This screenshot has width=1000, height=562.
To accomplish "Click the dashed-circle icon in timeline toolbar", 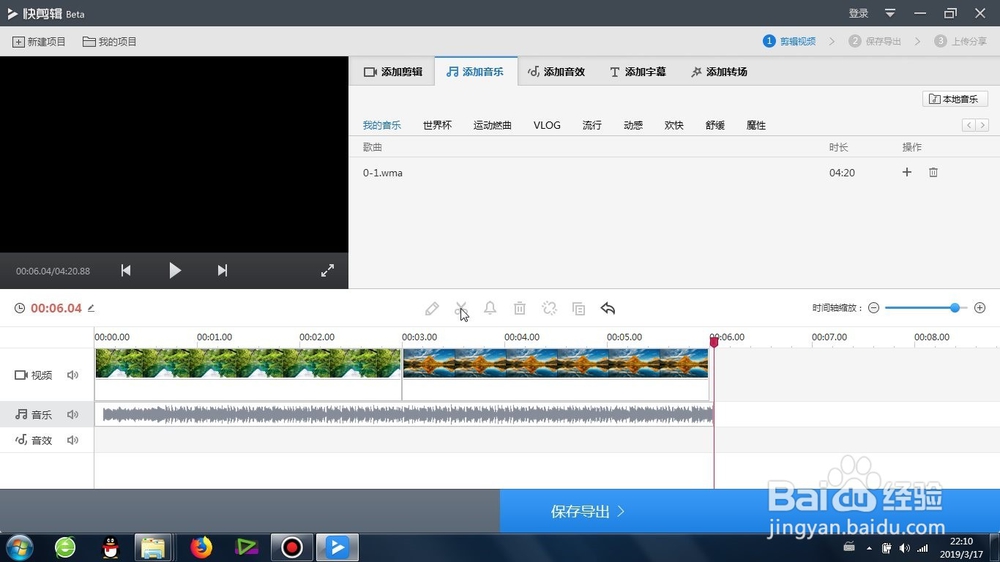I will tap(549, 309).
